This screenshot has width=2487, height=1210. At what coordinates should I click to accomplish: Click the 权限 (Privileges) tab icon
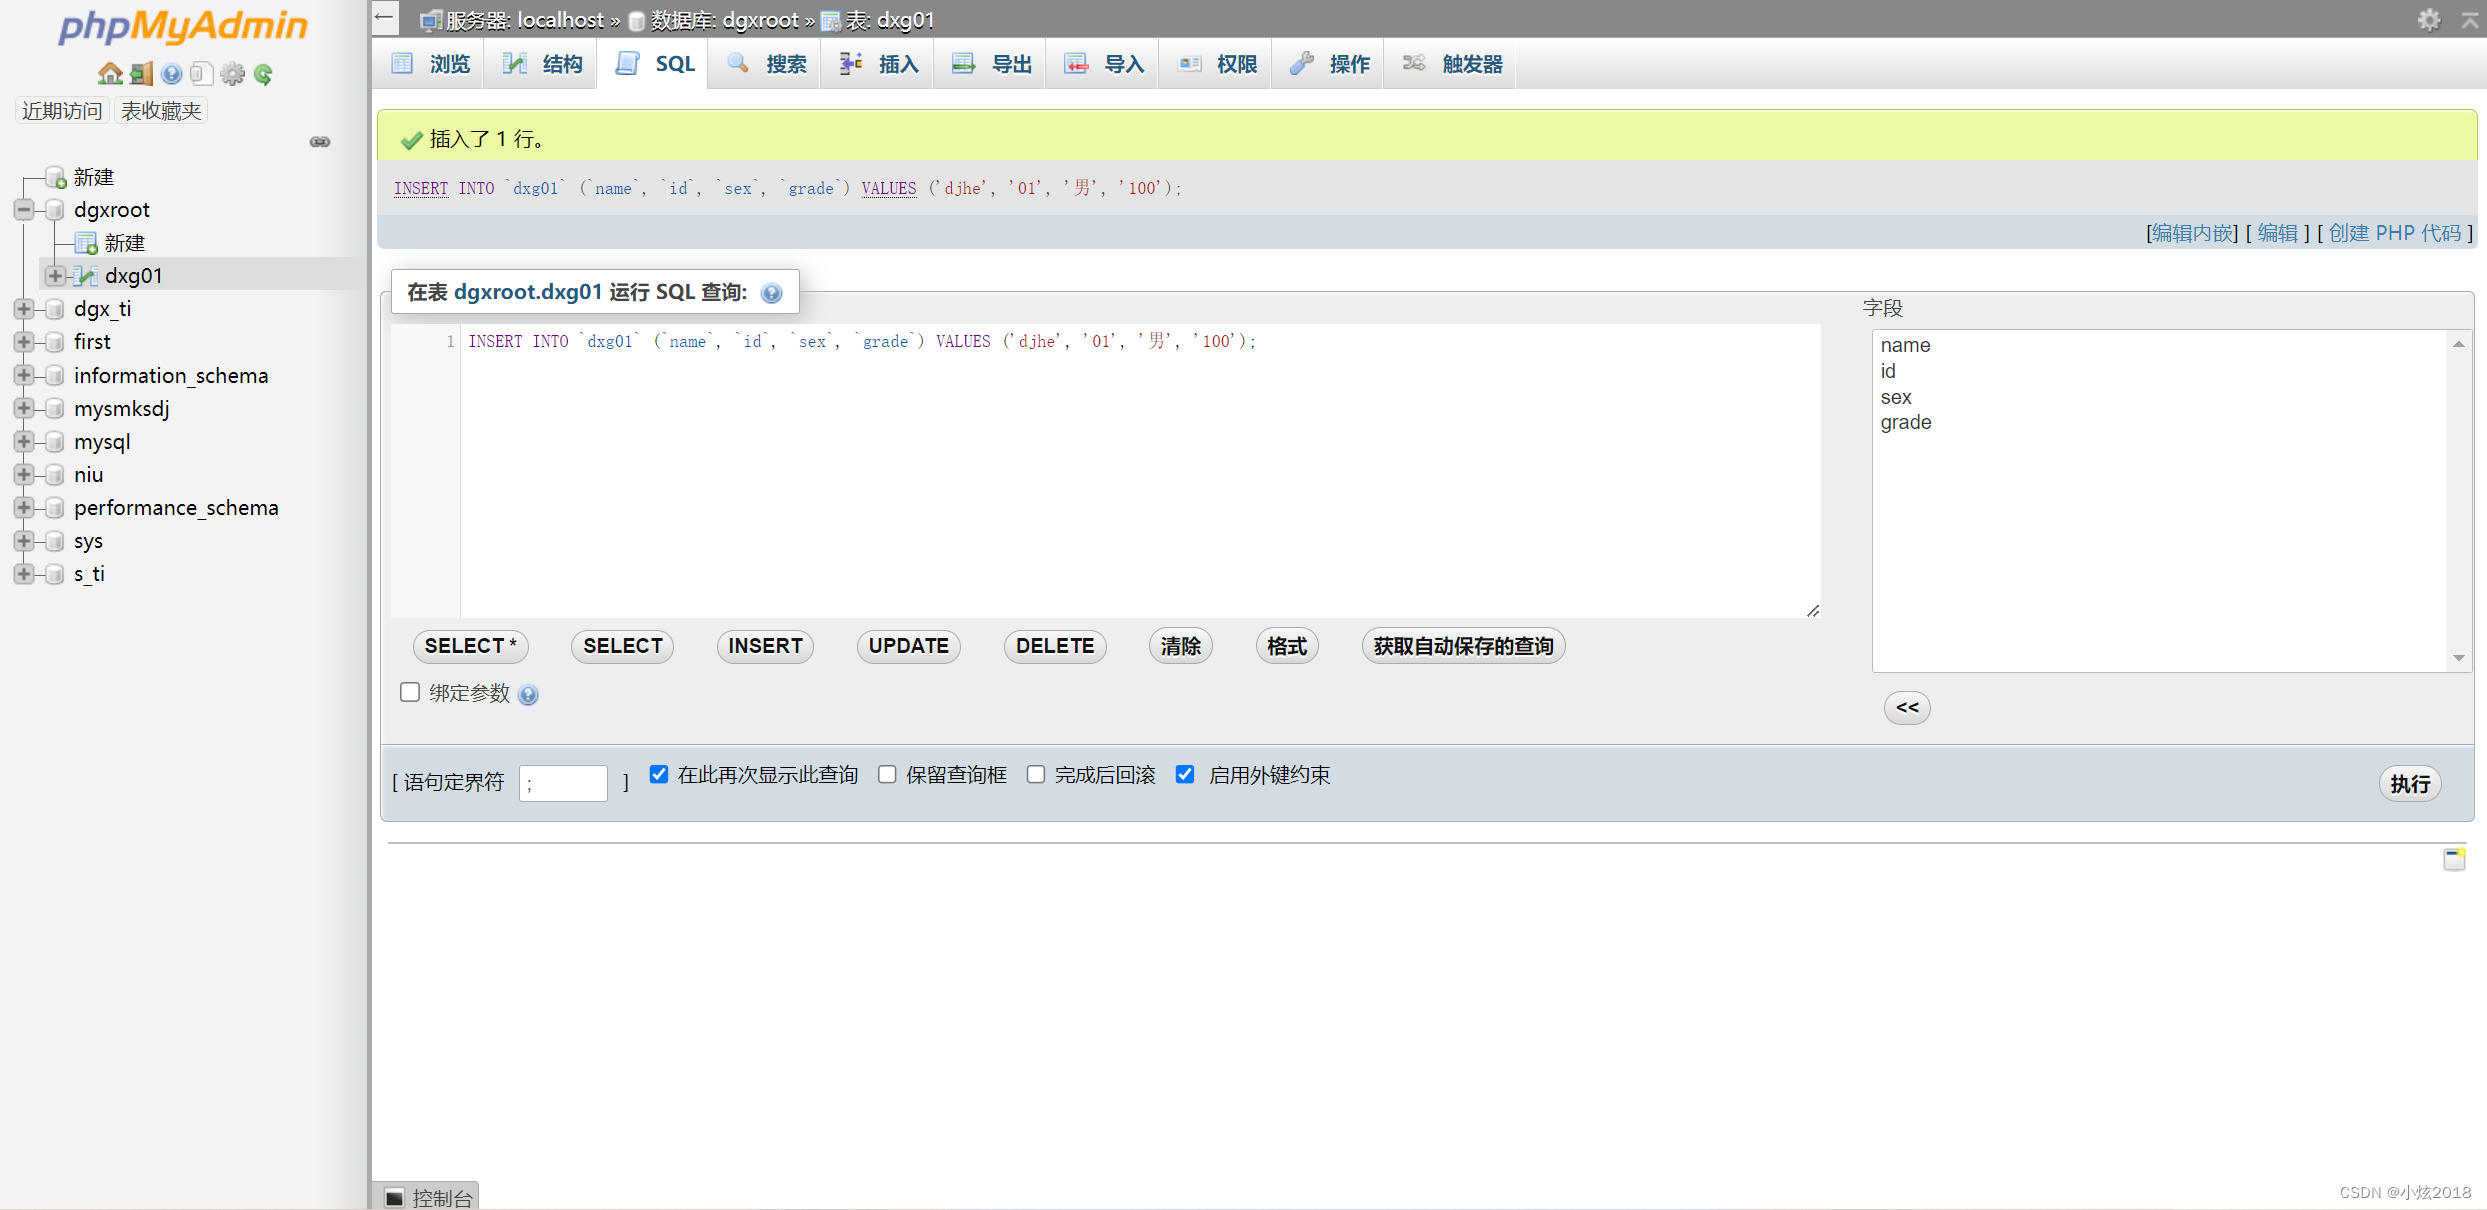1191,63
